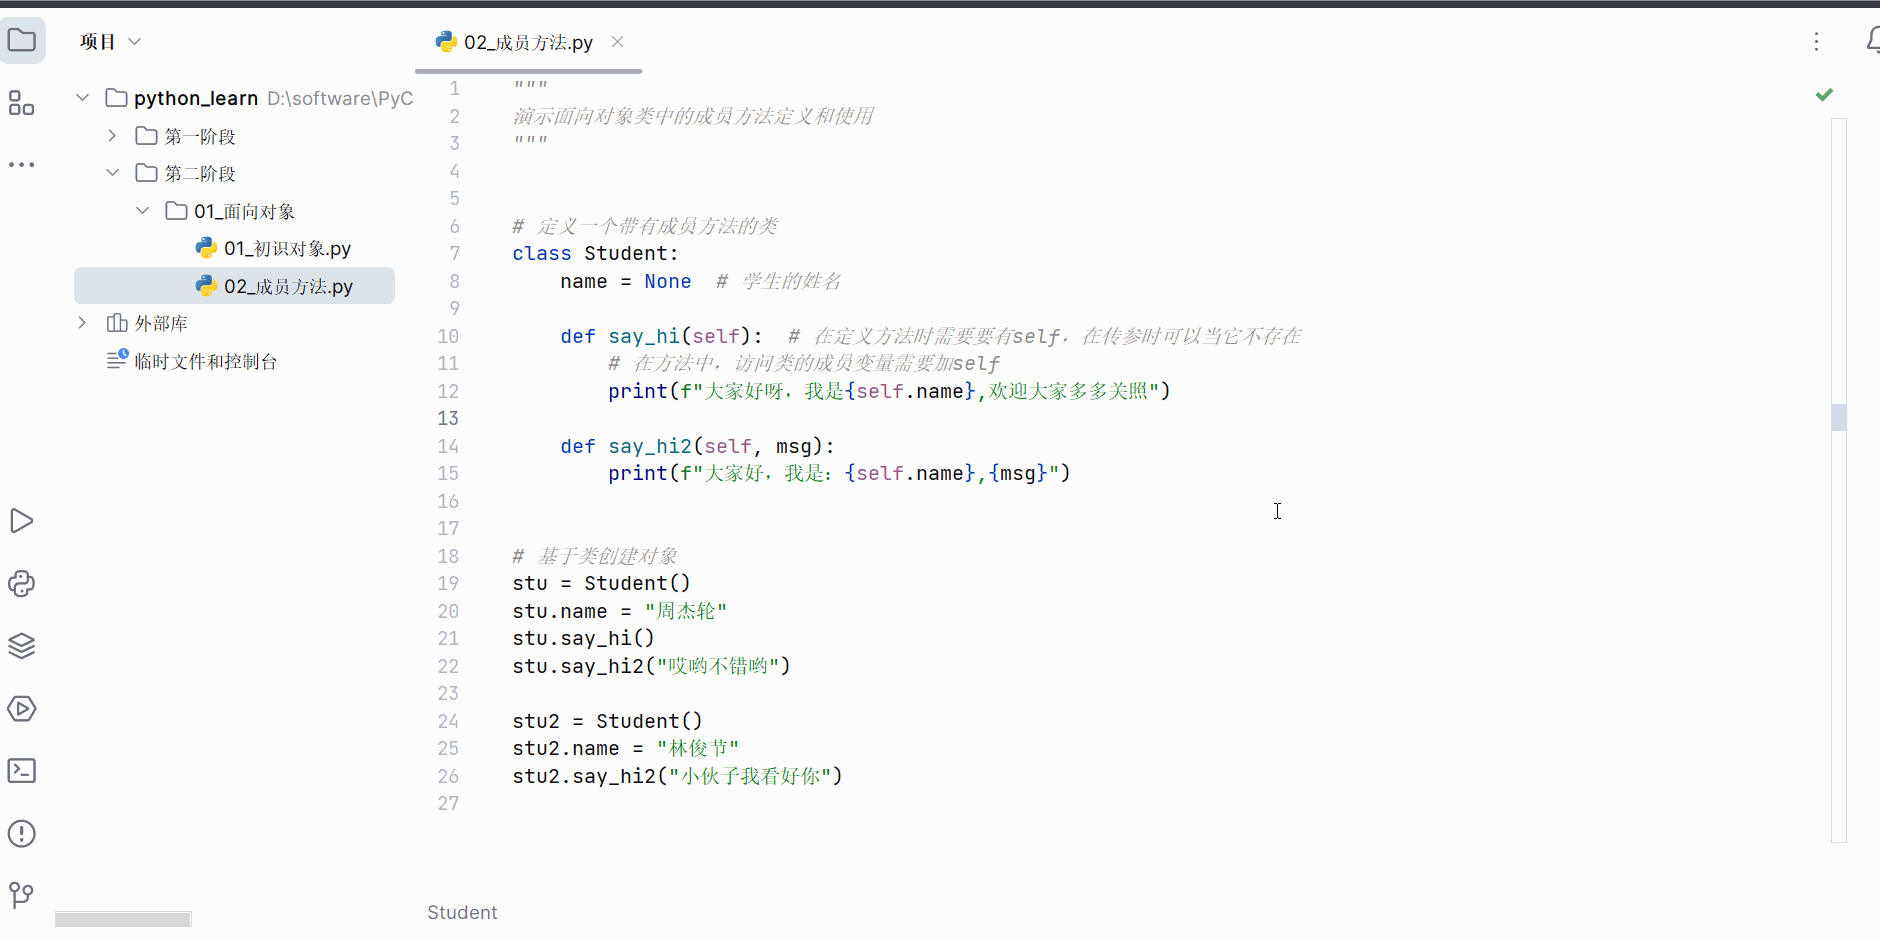Viewport: 1880px width, 938px height.
Task: Open the Services tool window
Action: coord(22,708)
